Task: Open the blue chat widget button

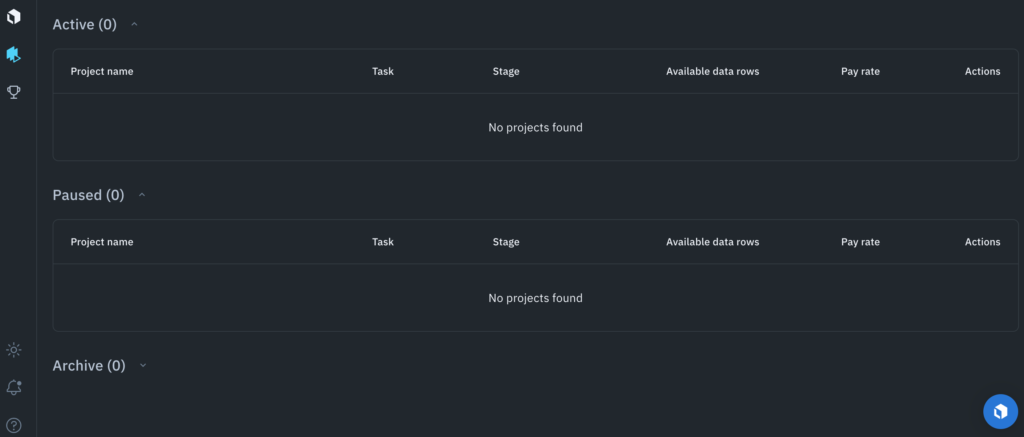Action: pyautogui.click(x=1000, y=412)
